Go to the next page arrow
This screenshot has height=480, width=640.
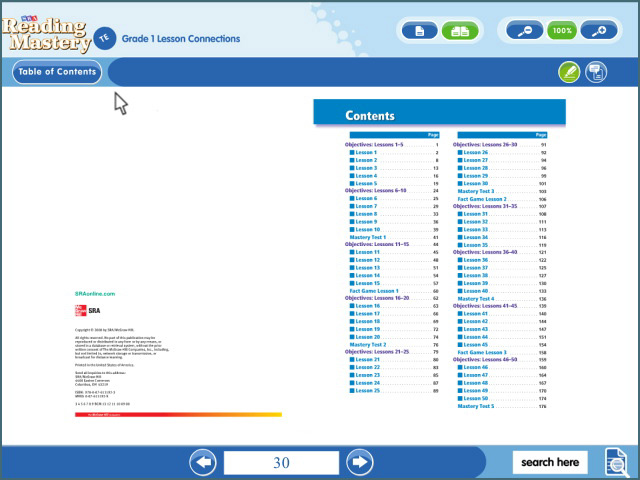coord(359,462)
